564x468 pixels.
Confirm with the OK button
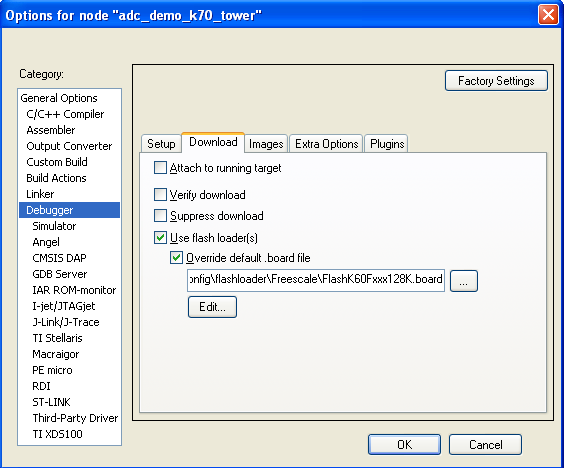404,445
